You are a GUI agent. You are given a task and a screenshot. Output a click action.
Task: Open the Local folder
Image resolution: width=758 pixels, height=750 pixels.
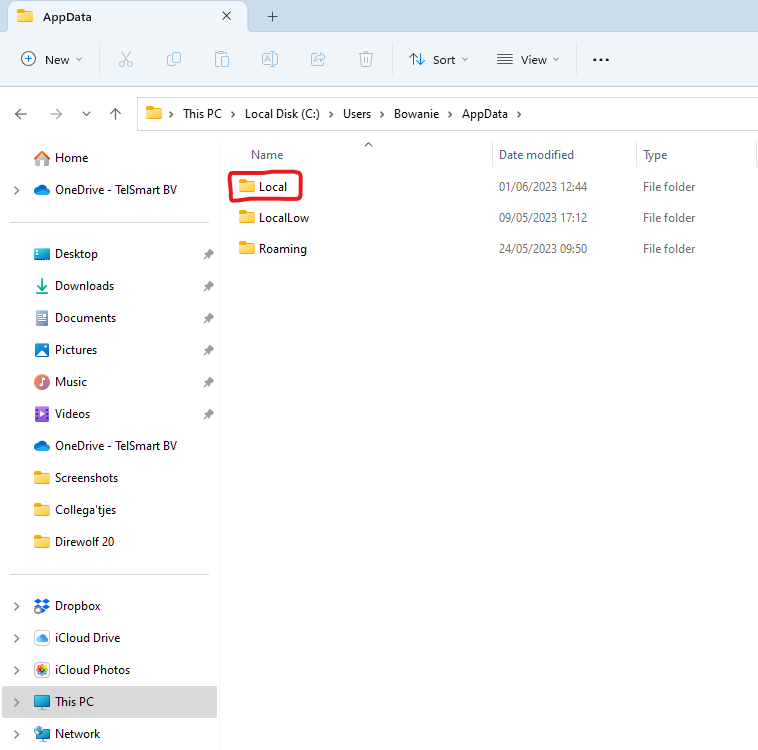[272, 187]
